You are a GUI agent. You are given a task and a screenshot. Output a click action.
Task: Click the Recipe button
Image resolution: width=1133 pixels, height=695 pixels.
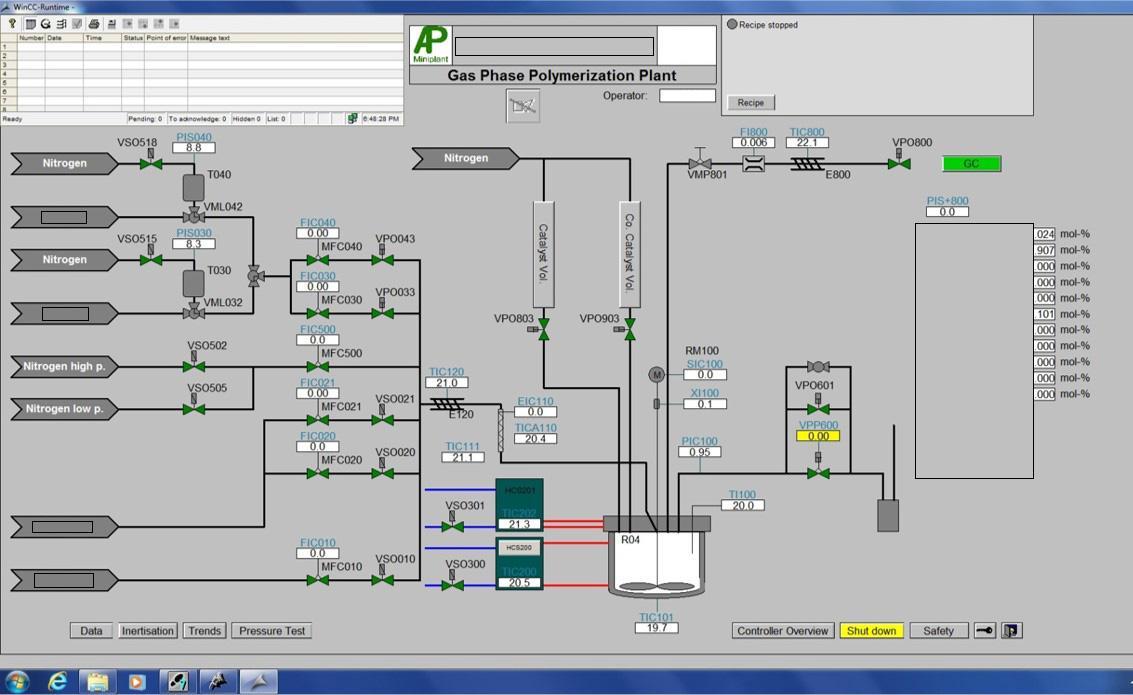coord(750,102)
